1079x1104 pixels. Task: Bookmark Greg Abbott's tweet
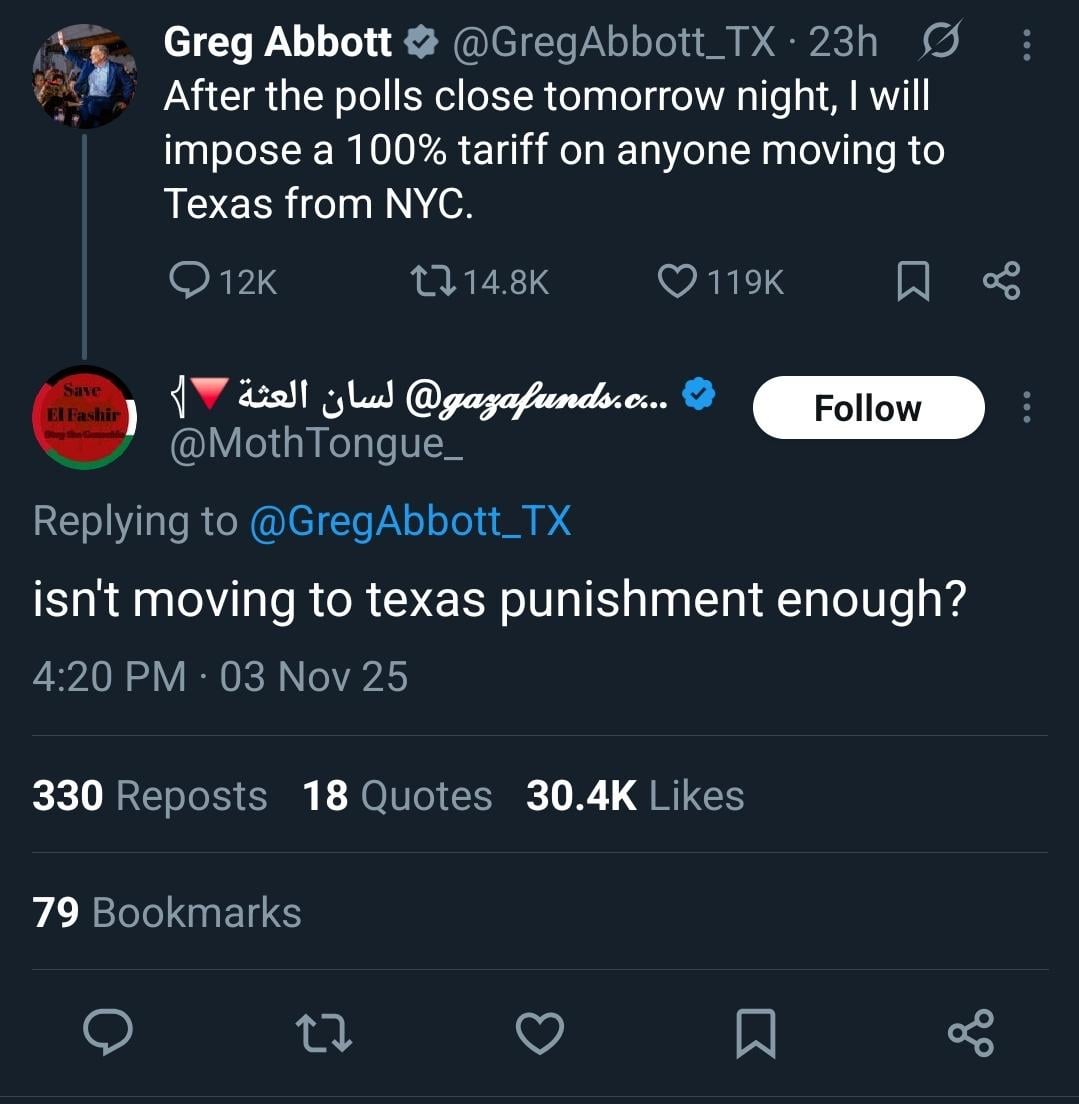pyautogui.click(x=912, y=281)
